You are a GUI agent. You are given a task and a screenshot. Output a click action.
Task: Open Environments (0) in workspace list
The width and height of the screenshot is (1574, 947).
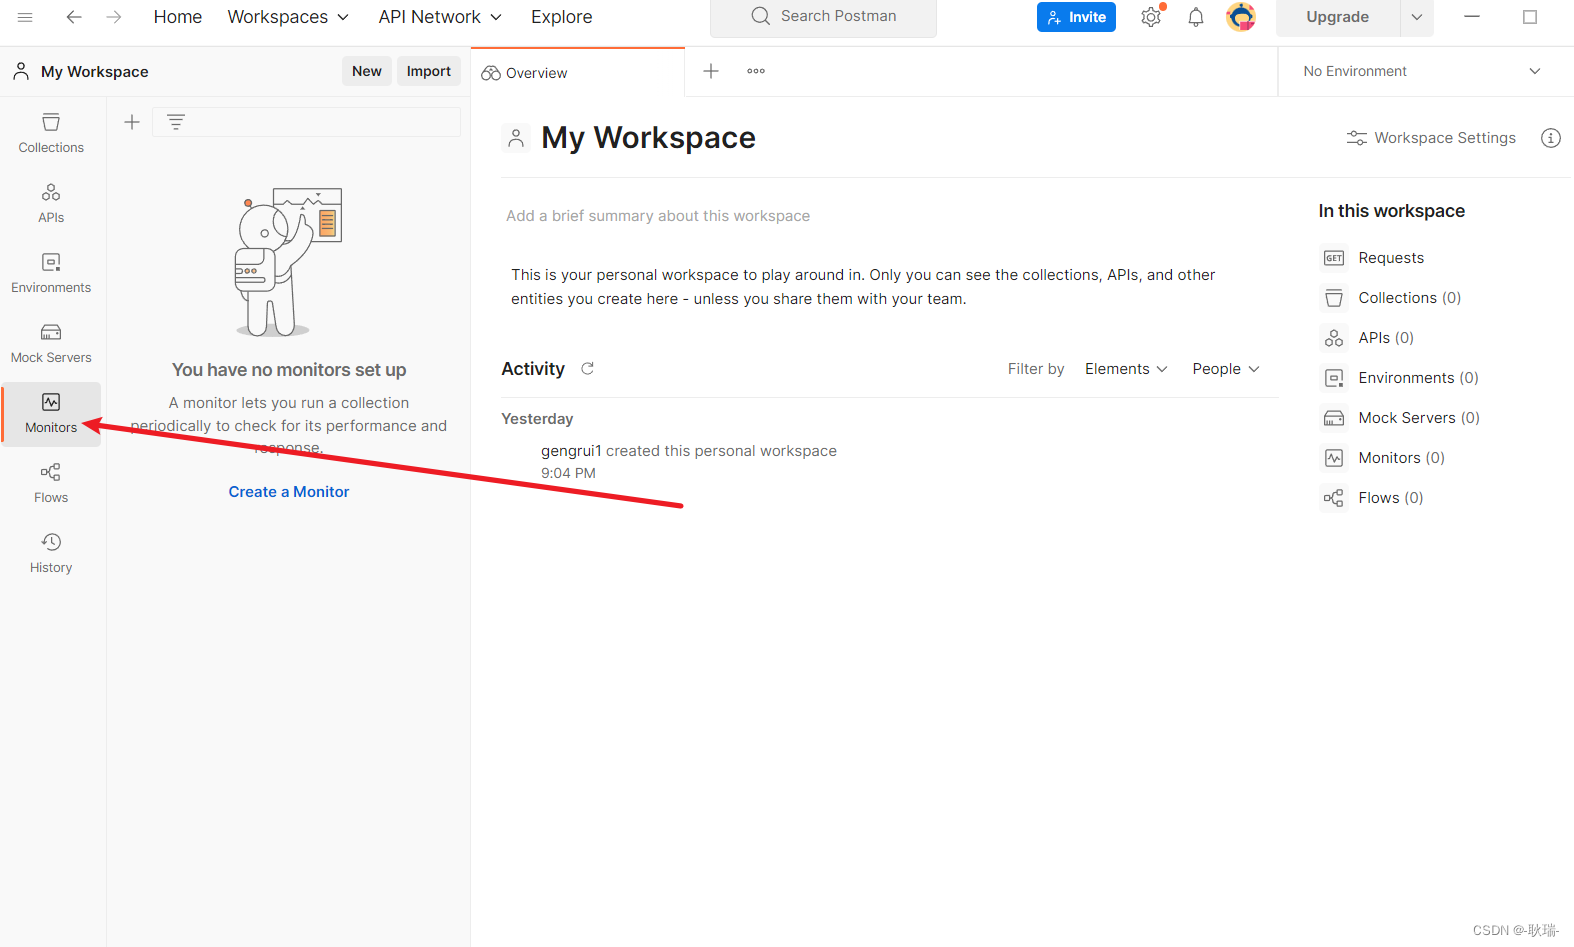coord(1418,378)
